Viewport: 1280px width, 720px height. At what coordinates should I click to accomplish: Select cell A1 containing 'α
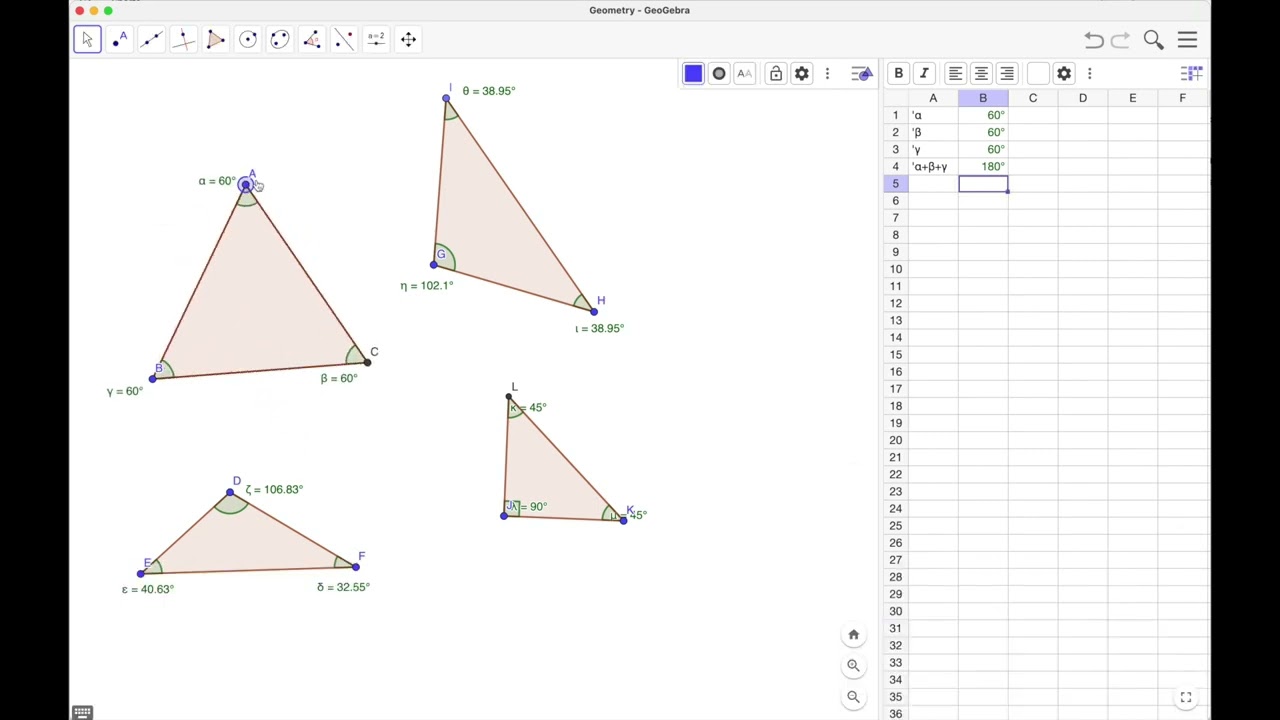pyautogui.click(x=933, y=115)
